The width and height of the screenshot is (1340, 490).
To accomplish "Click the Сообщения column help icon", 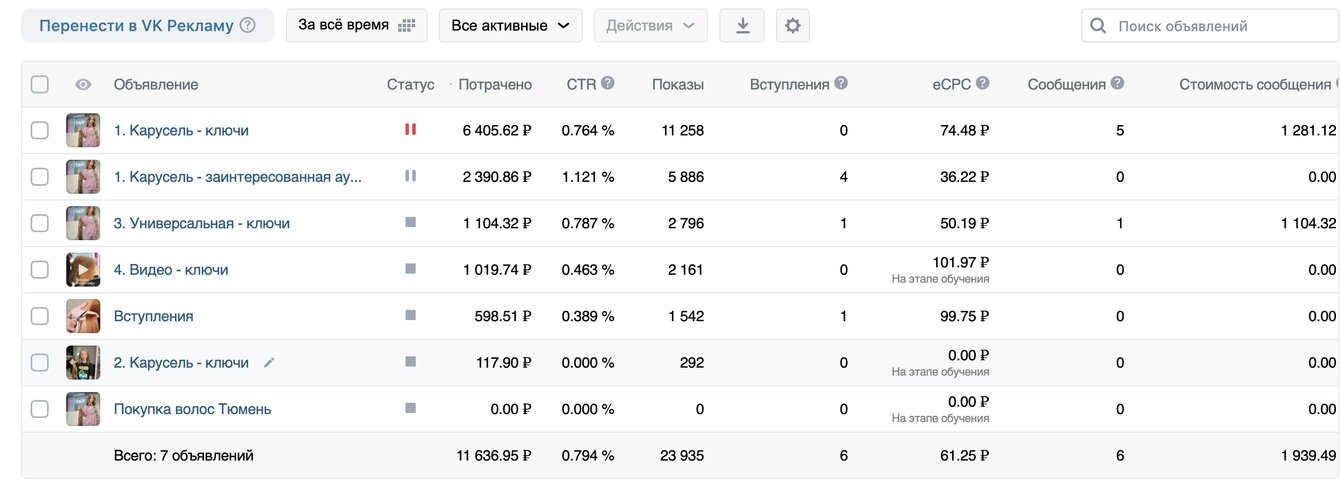I will (x=1117, y=84).
